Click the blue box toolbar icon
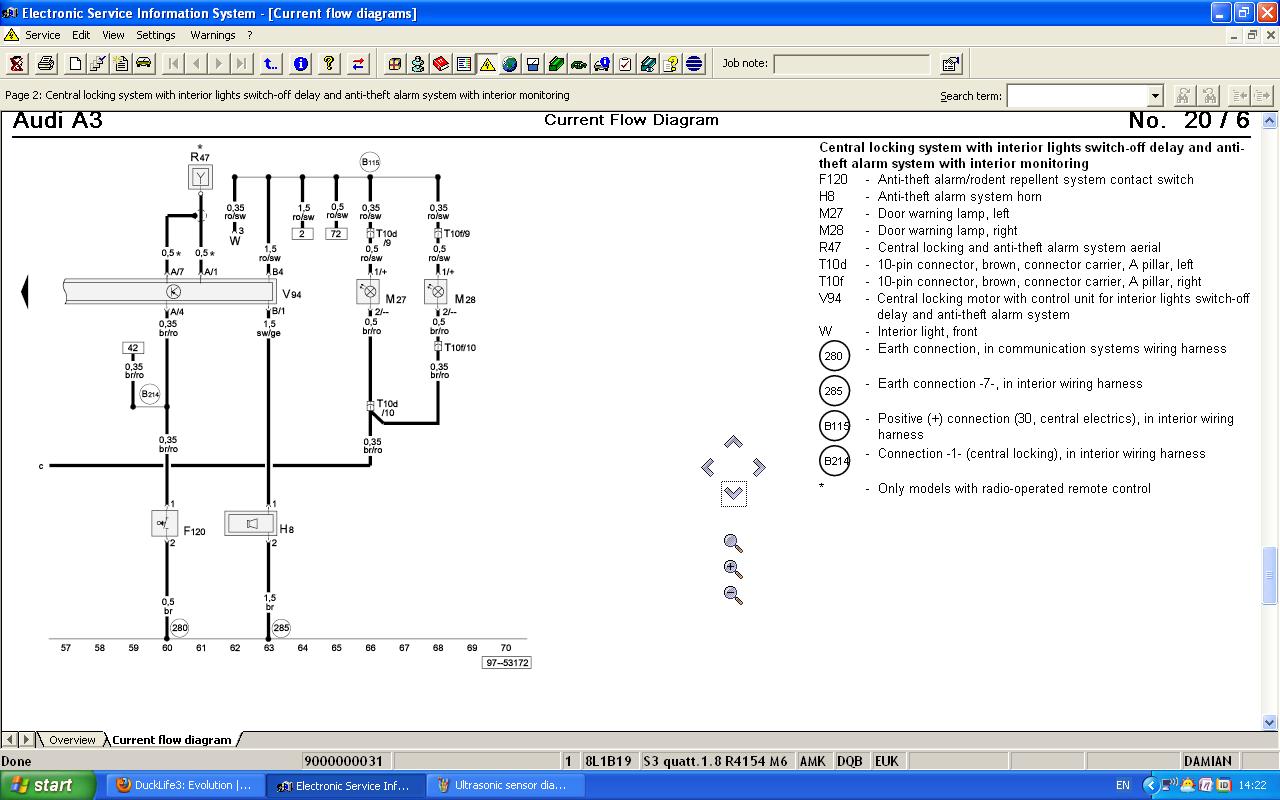This screenshot has height=800, width=1280. point(533,64)
